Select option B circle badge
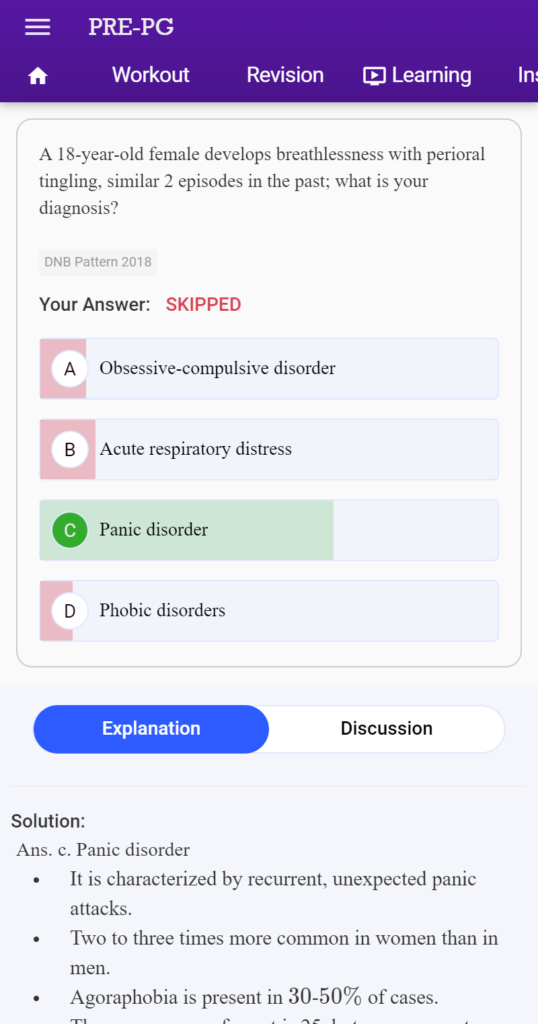Viewport: 538px width, 1024px height. [x=70, y=449]
